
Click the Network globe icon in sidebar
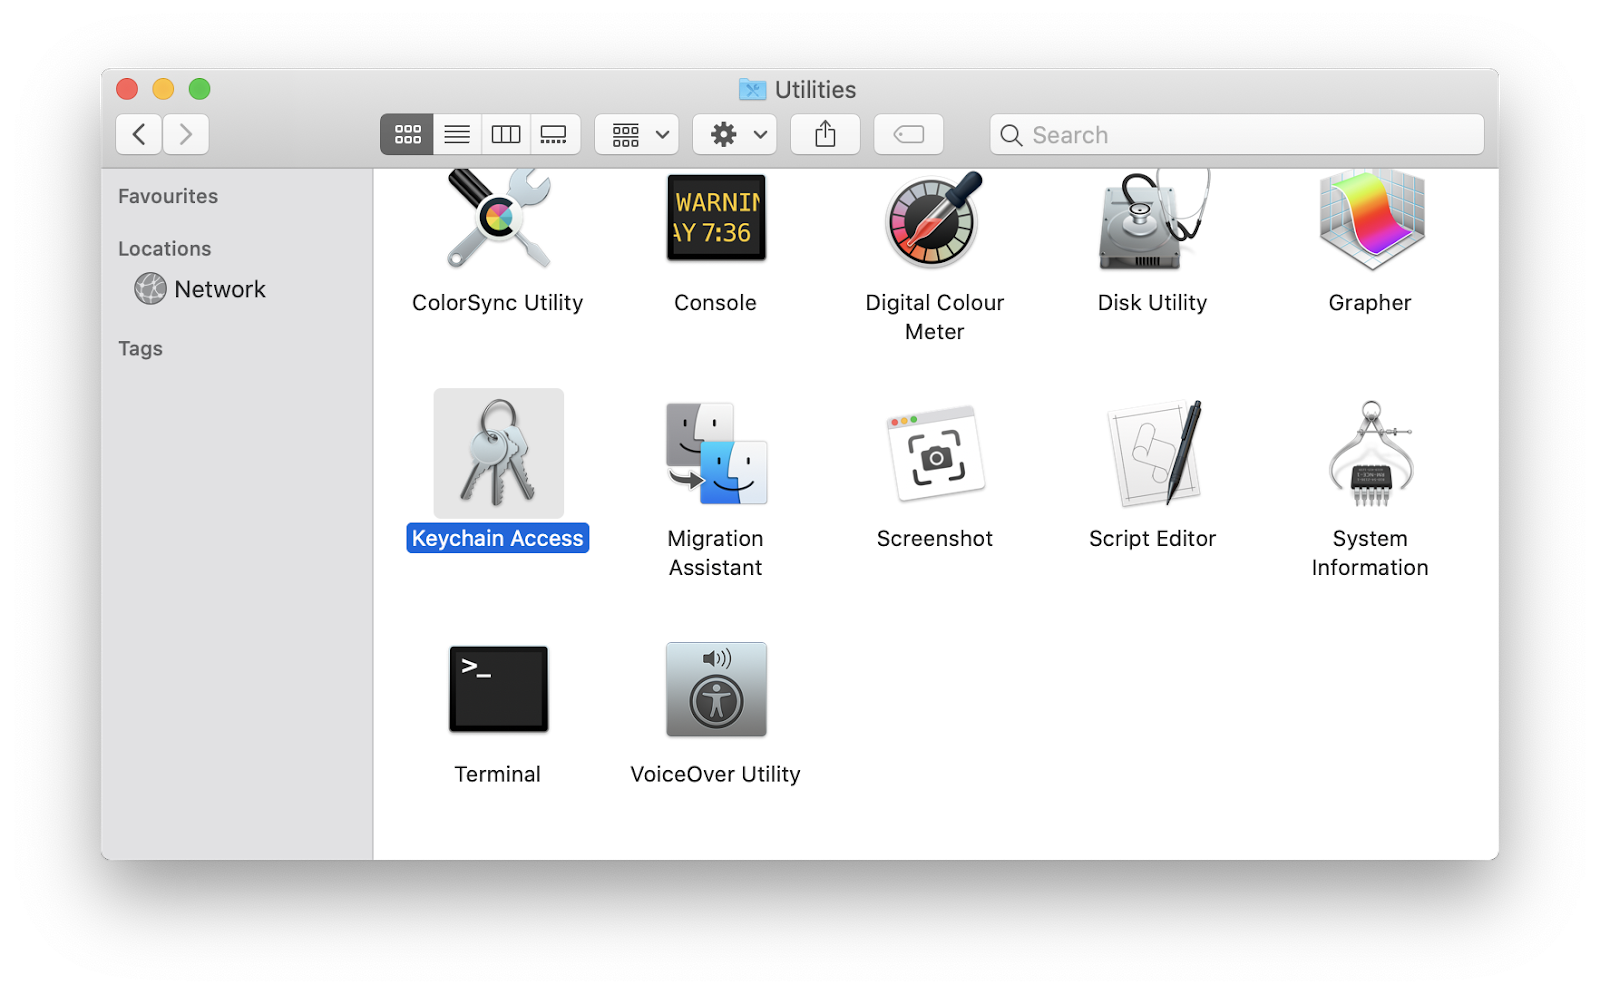click(150, 289)
